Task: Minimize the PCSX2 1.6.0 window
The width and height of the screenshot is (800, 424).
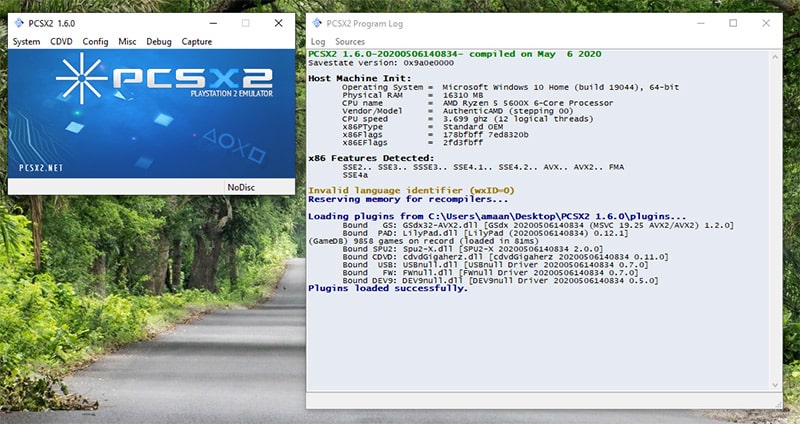Action: click(213, 23)
